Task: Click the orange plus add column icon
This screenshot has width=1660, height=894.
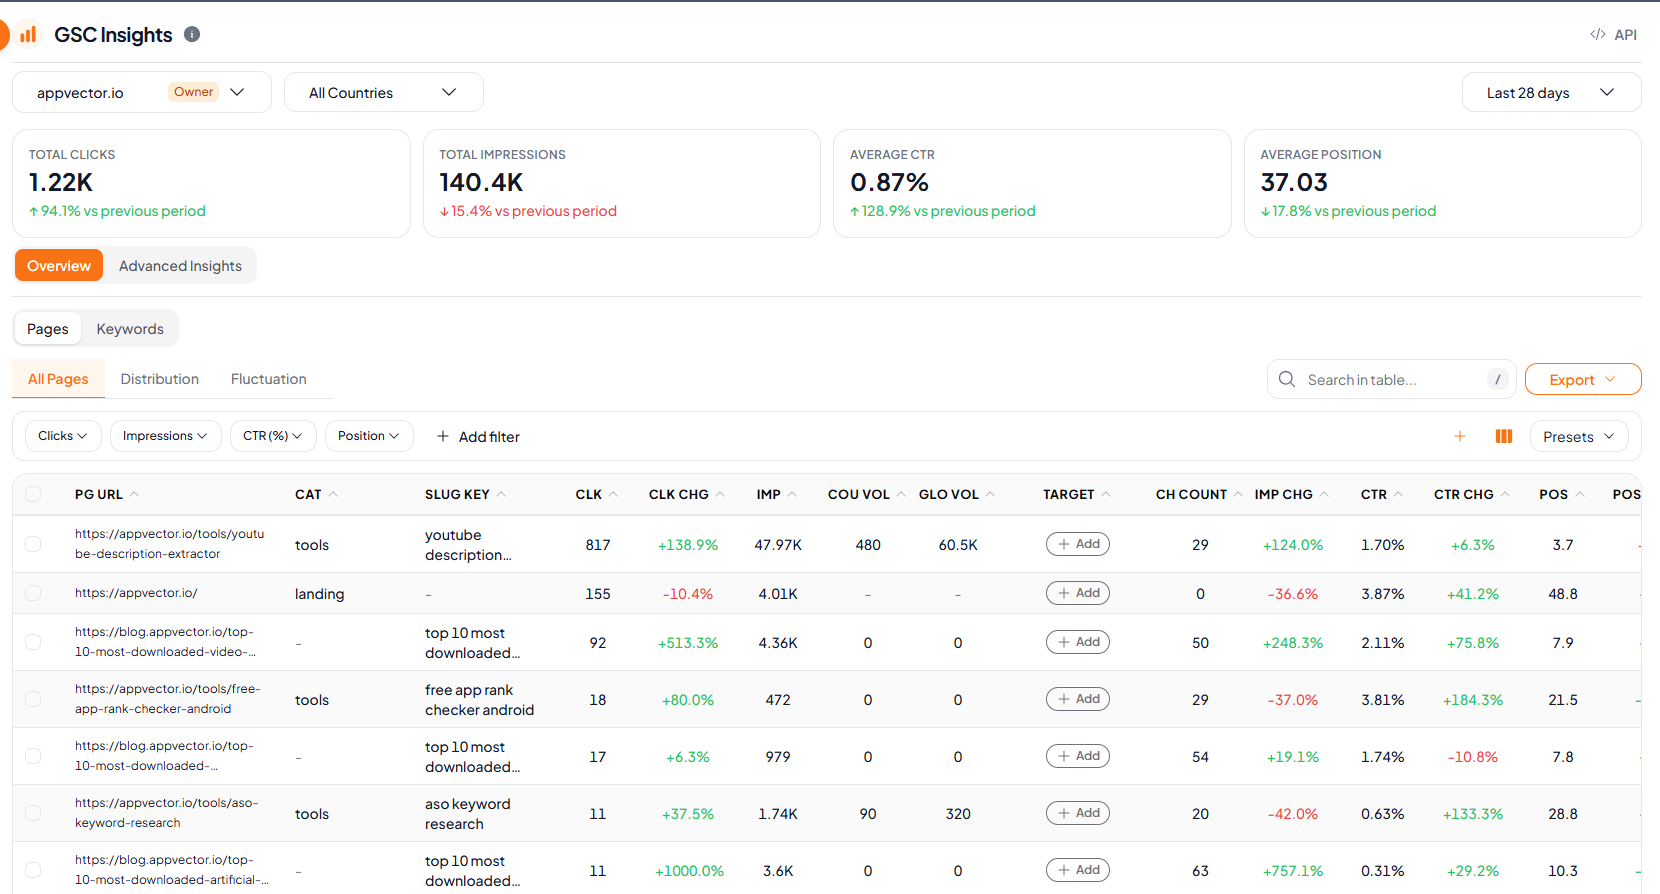Action: tap(1460, 436)
